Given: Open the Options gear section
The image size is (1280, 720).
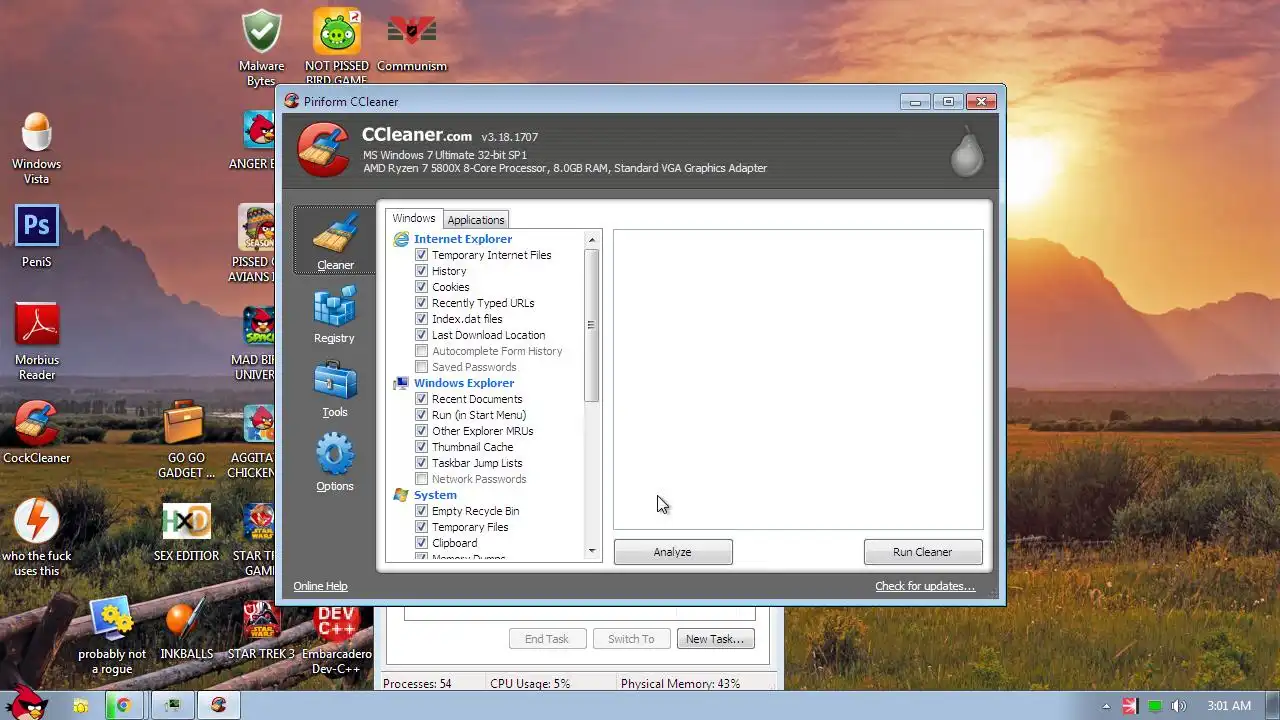Looking at the screenshot, I should click(x=335, y=463).
